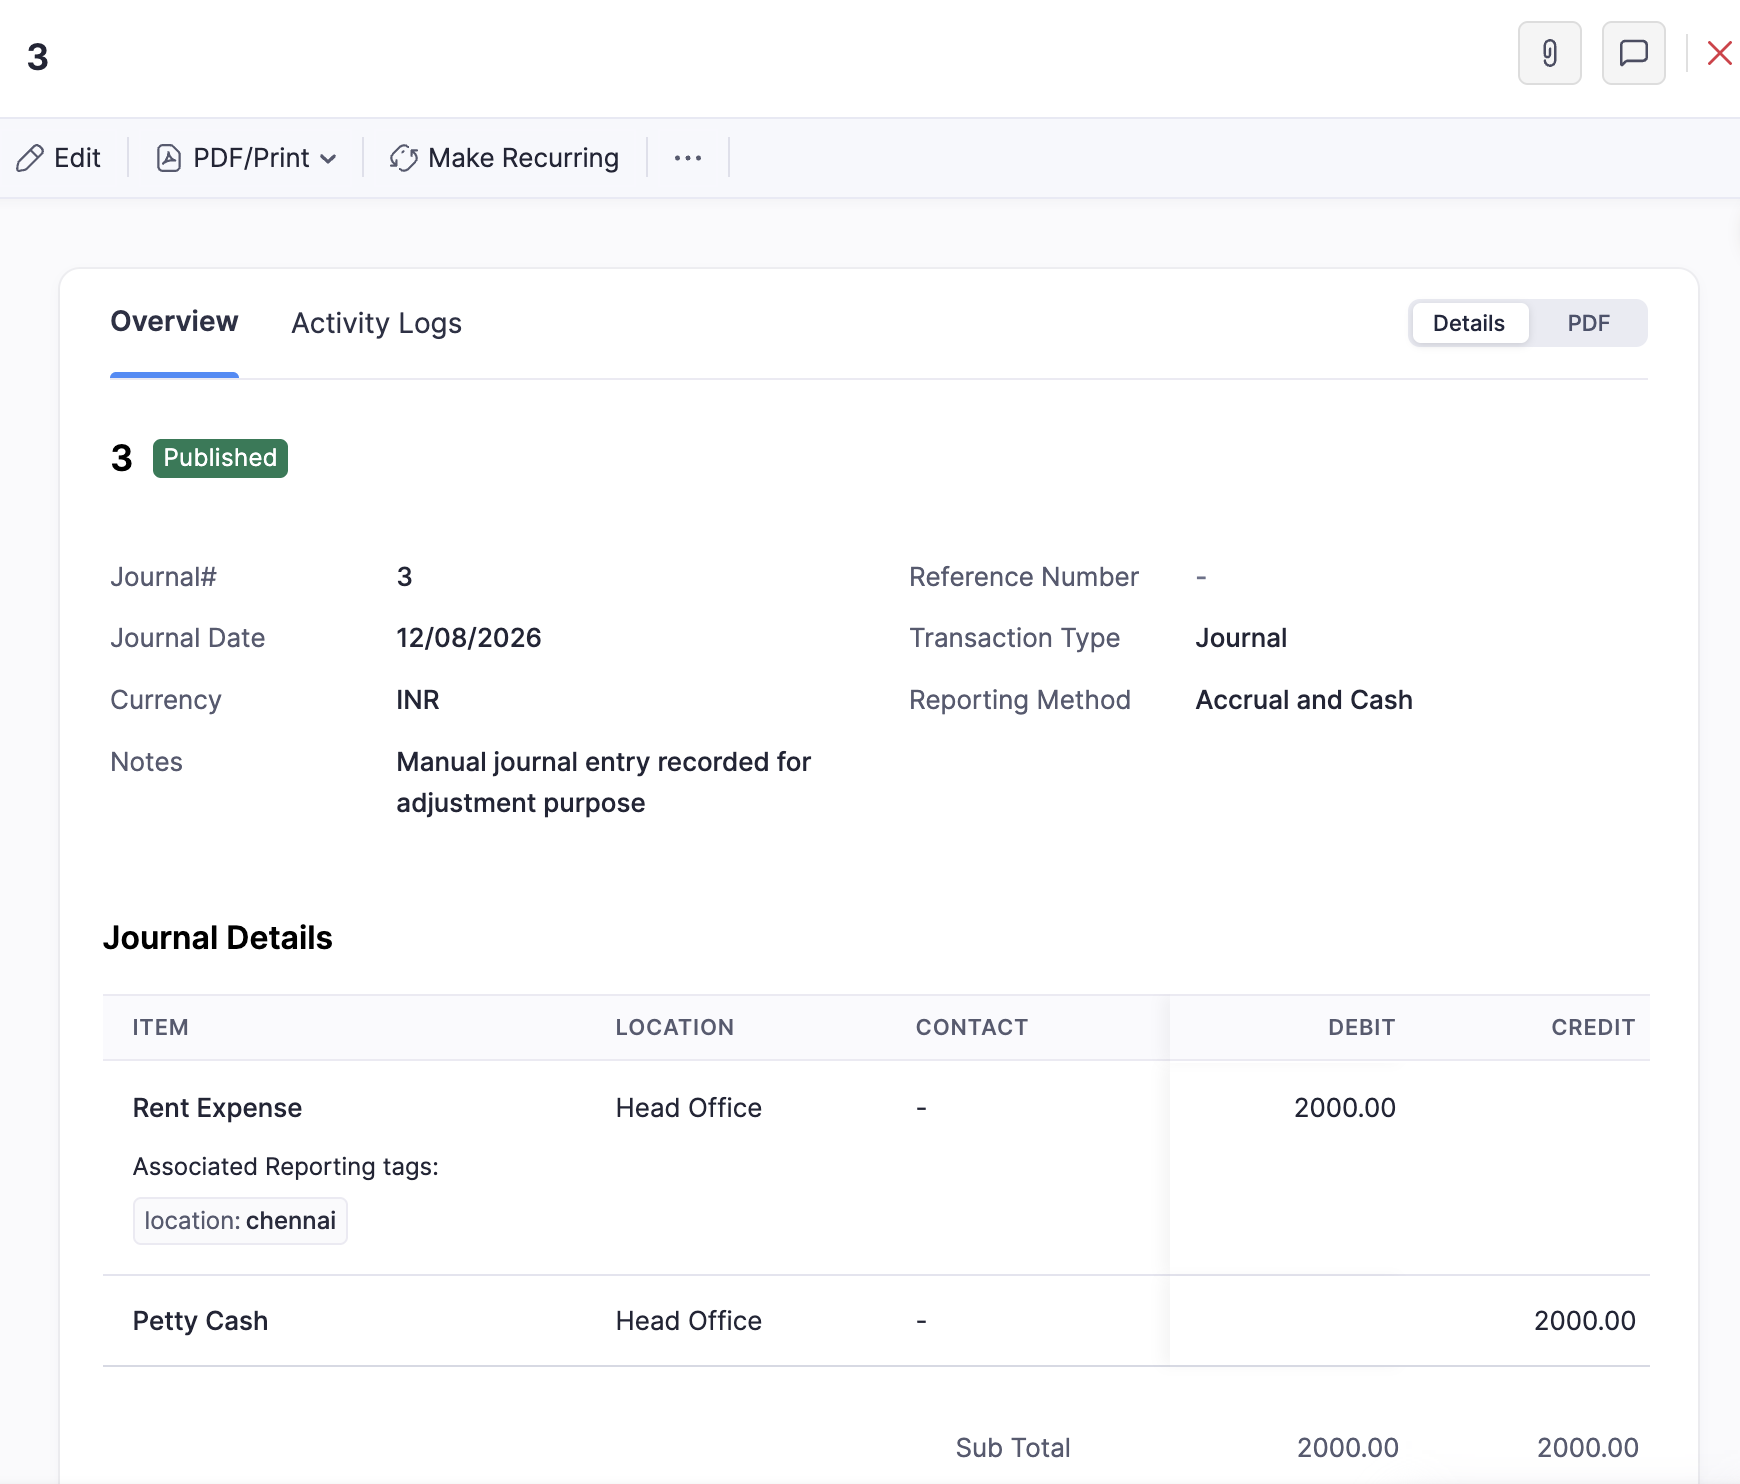1740x1484 pixels.
Task: Click the DEBIT column header
Action: pyautogui.click(x=1361, y=1027)
